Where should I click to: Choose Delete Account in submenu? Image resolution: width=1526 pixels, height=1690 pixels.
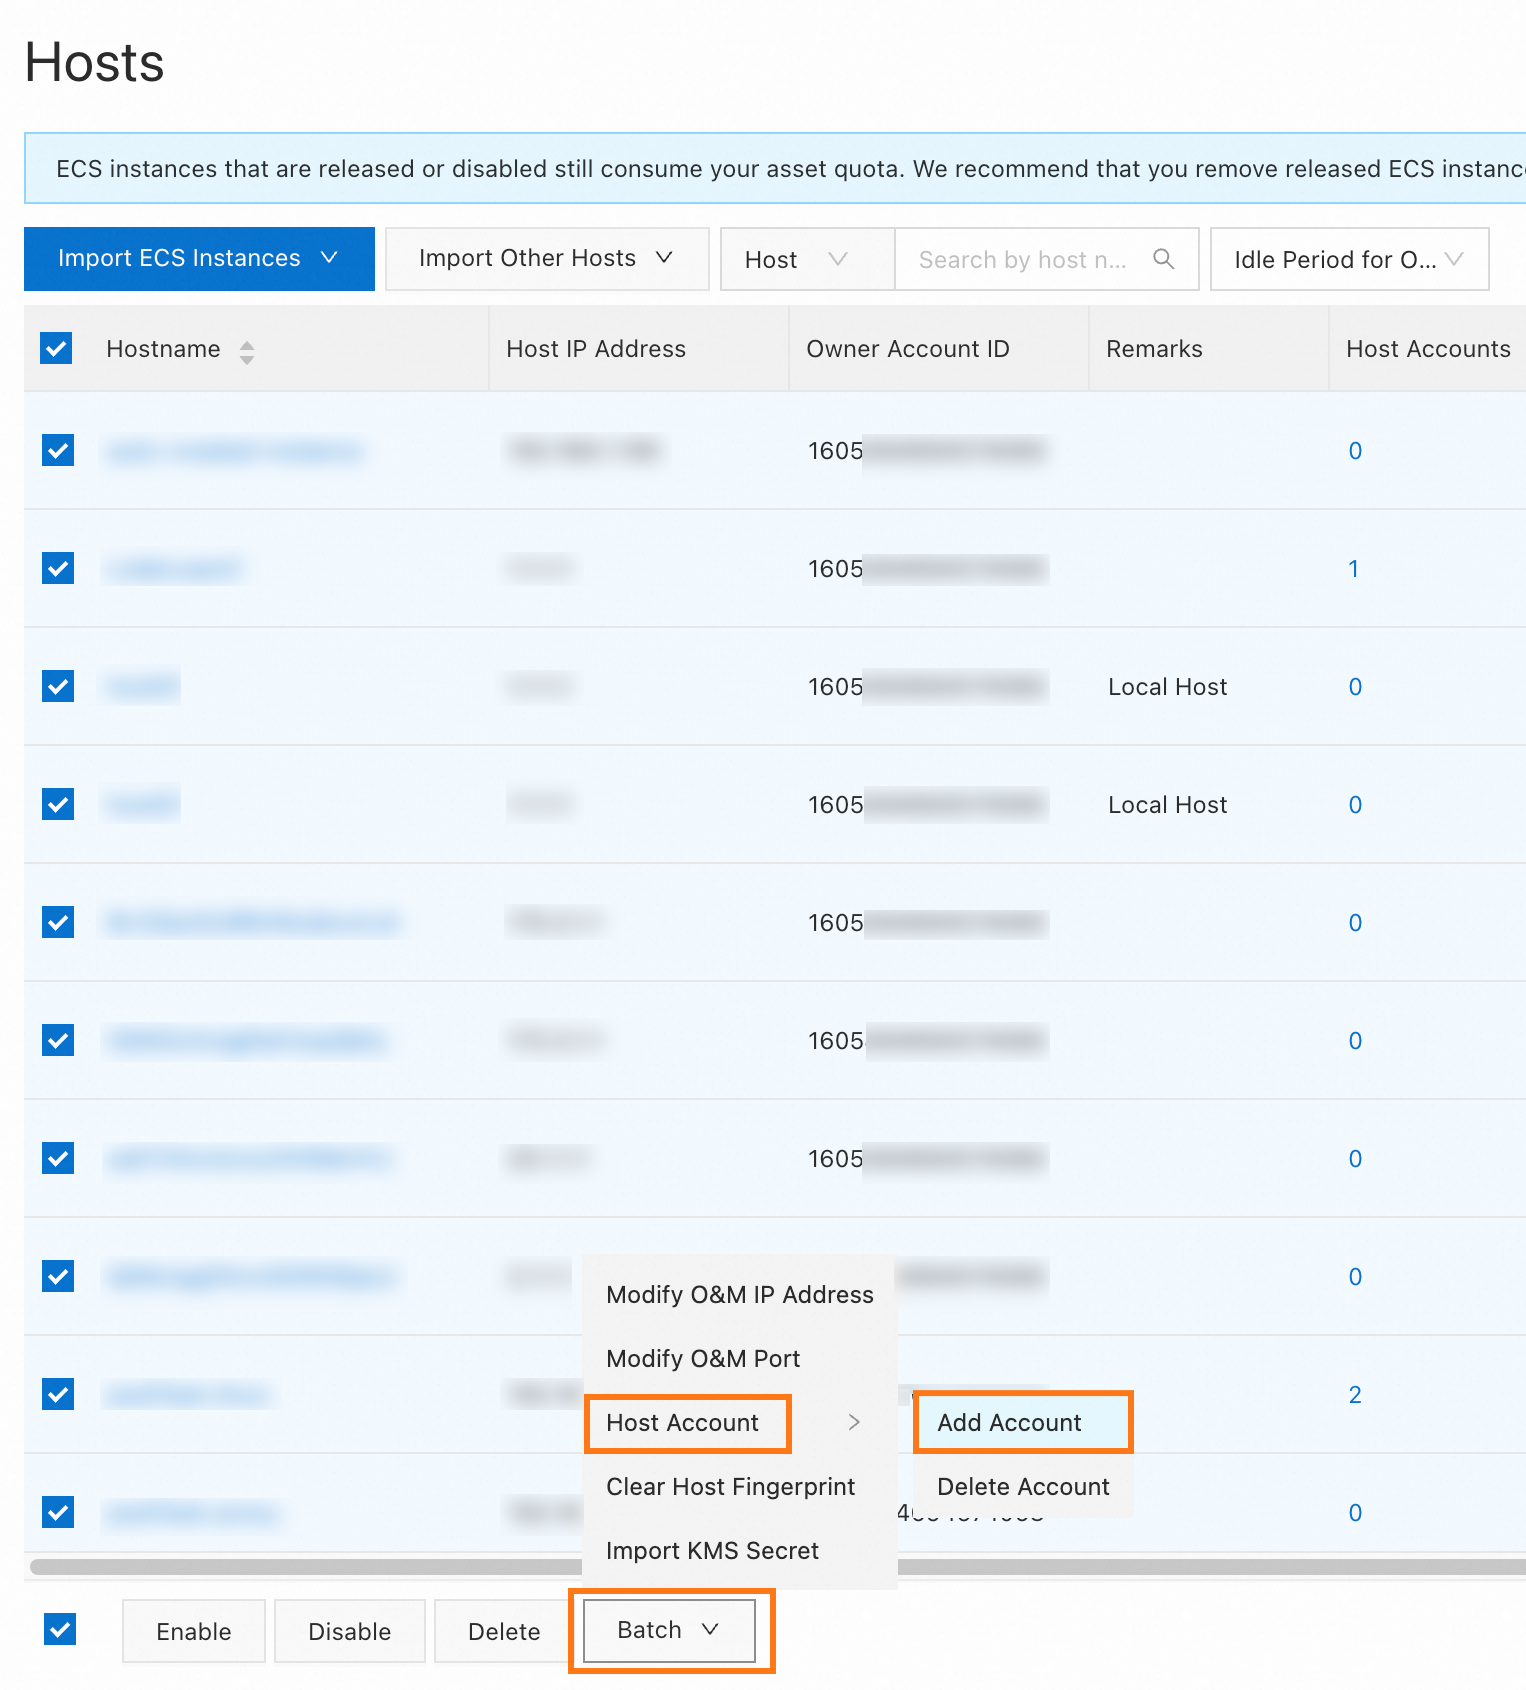point(1023,1486)
